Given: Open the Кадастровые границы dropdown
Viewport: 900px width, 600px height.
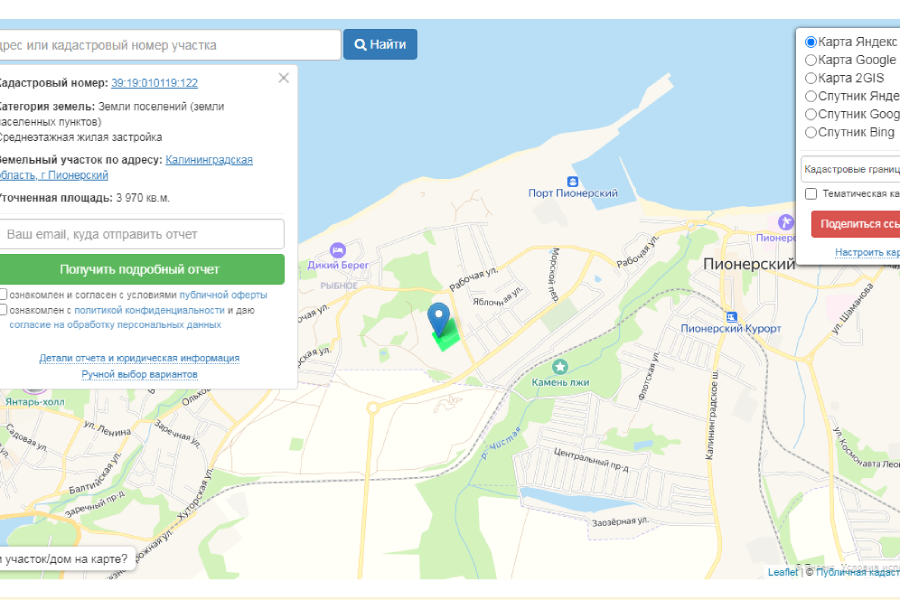Looking at the screenshot, I should (850, 169).
